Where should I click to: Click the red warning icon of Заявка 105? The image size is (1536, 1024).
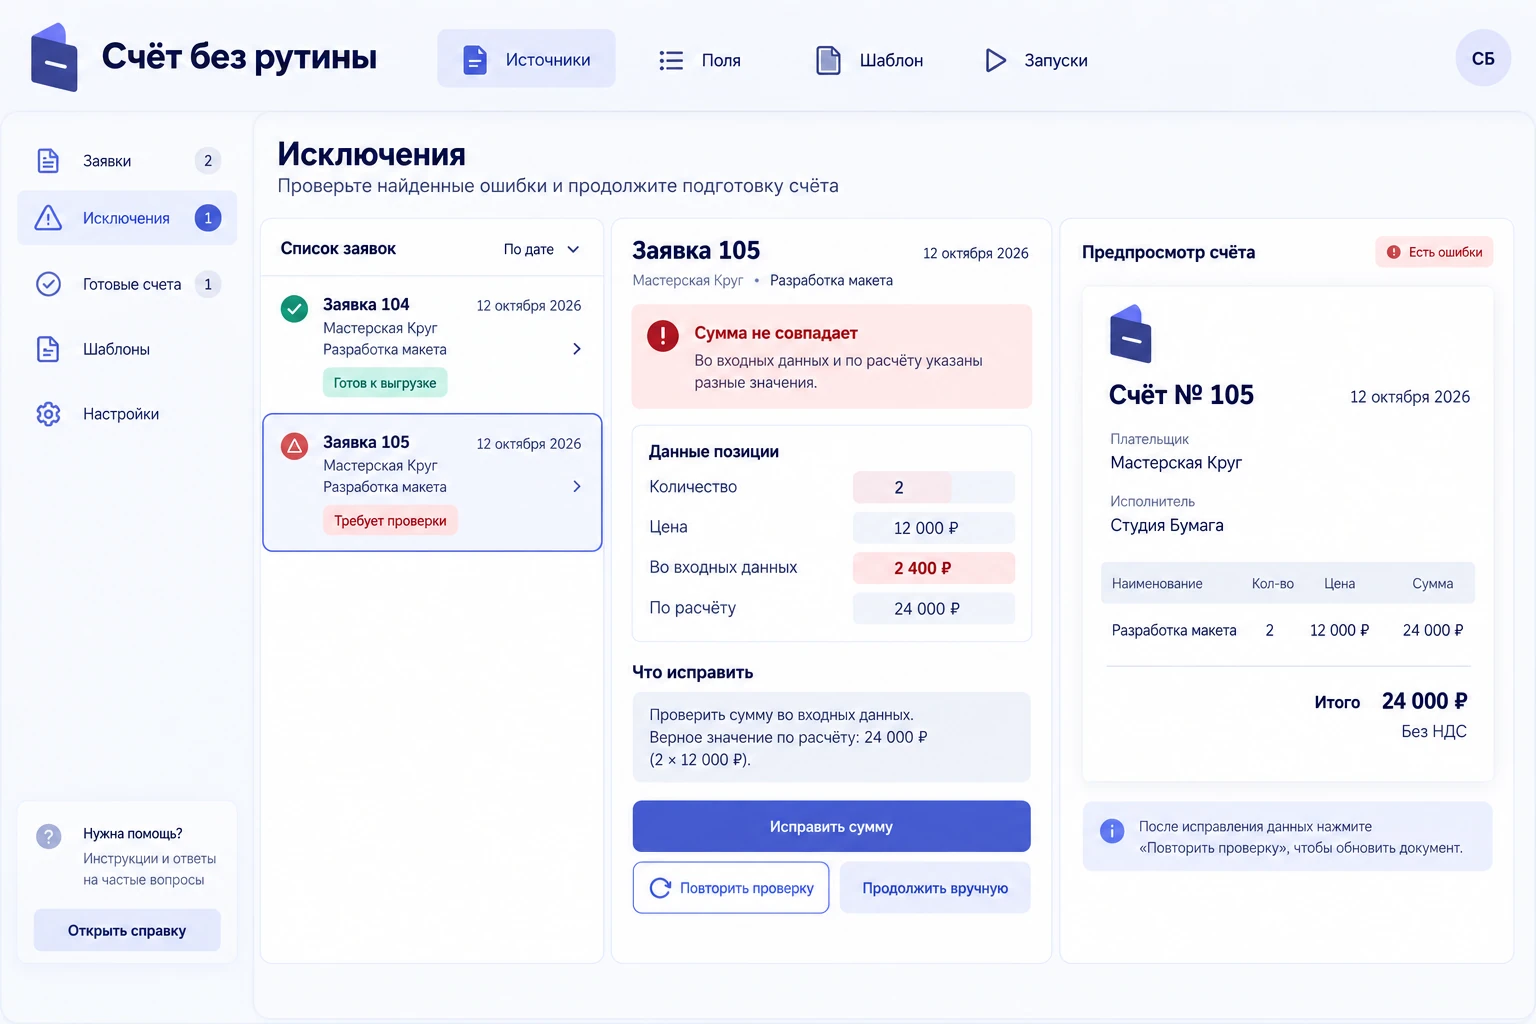coord(294,446)
